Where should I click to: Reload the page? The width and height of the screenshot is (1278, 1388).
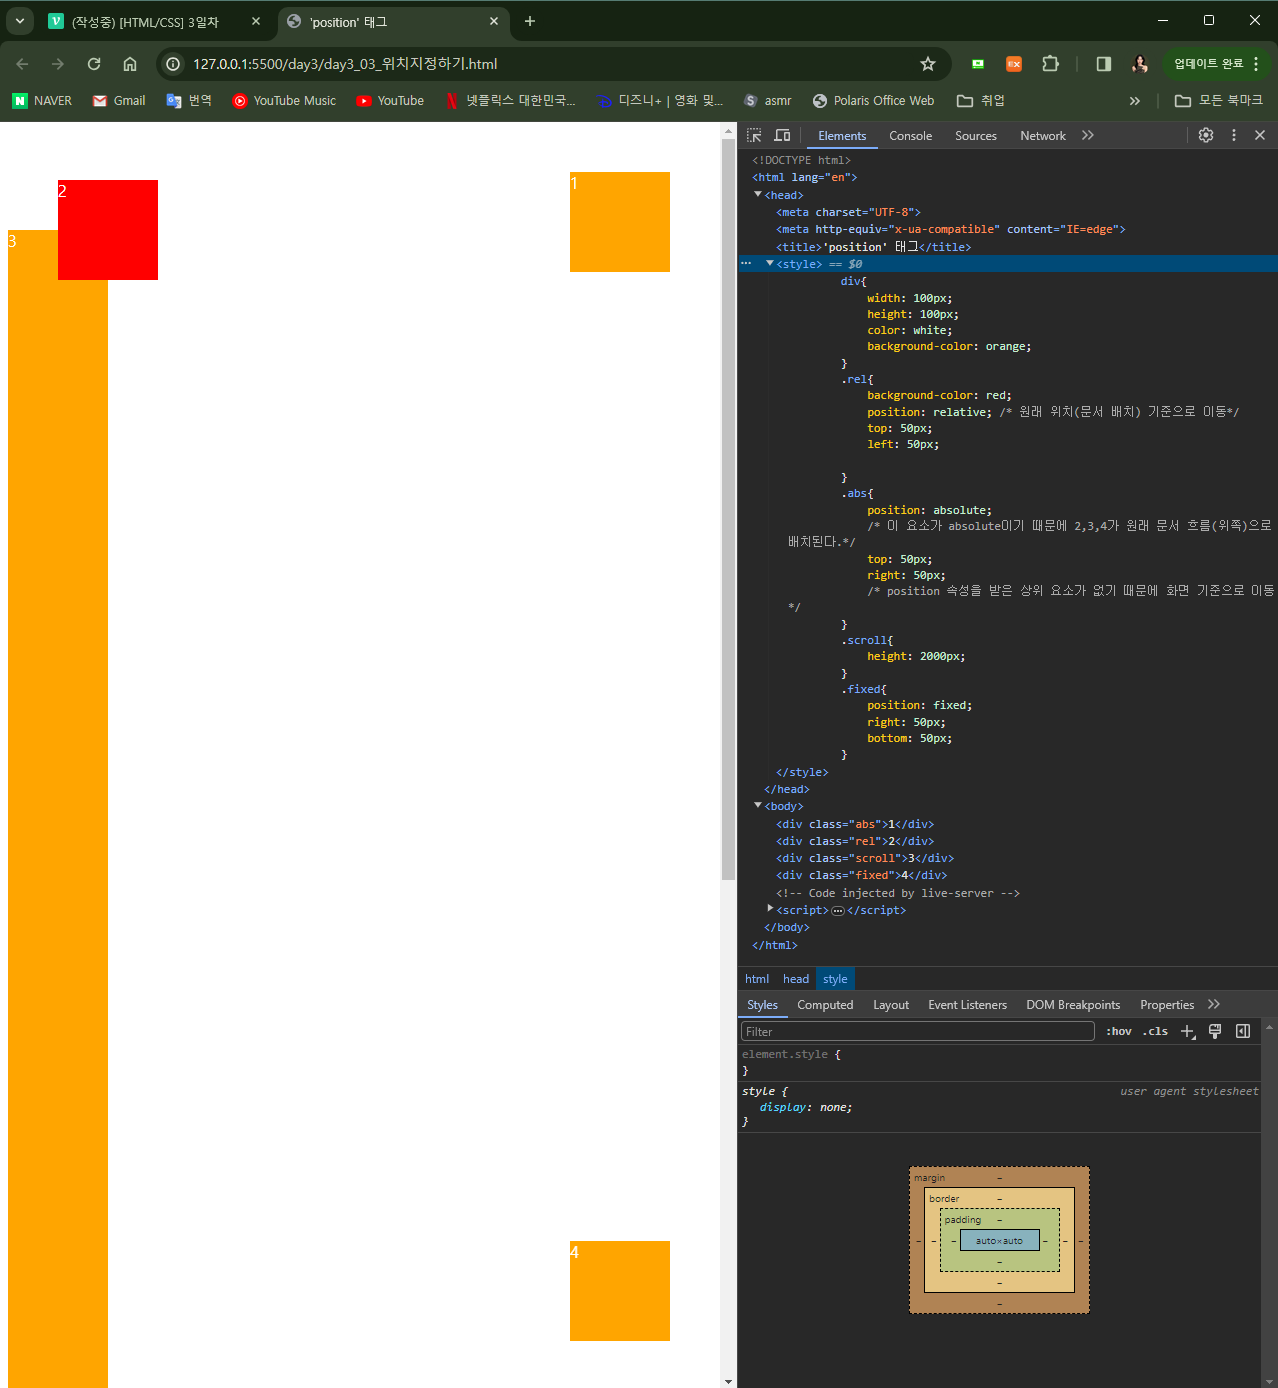(94, 64)
